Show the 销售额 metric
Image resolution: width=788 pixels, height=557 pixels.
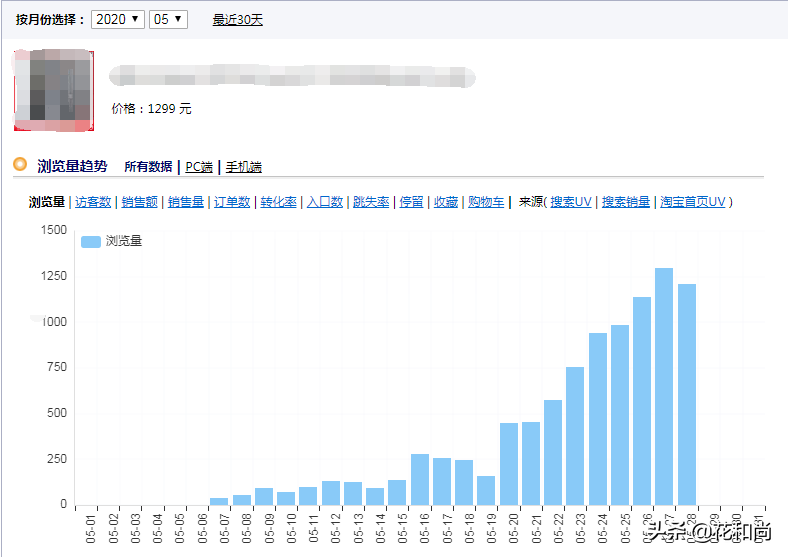tap(140, 202)
